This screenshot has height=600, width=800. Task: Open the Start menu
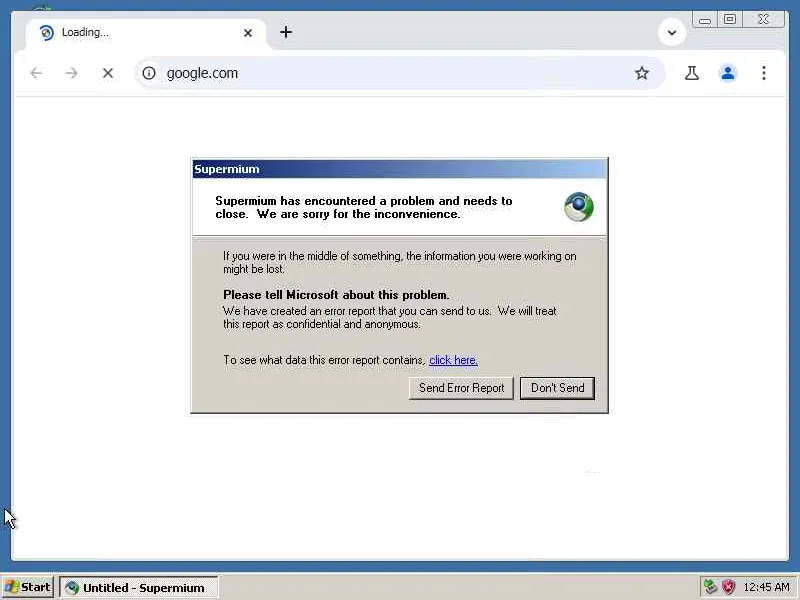point(27,587)
